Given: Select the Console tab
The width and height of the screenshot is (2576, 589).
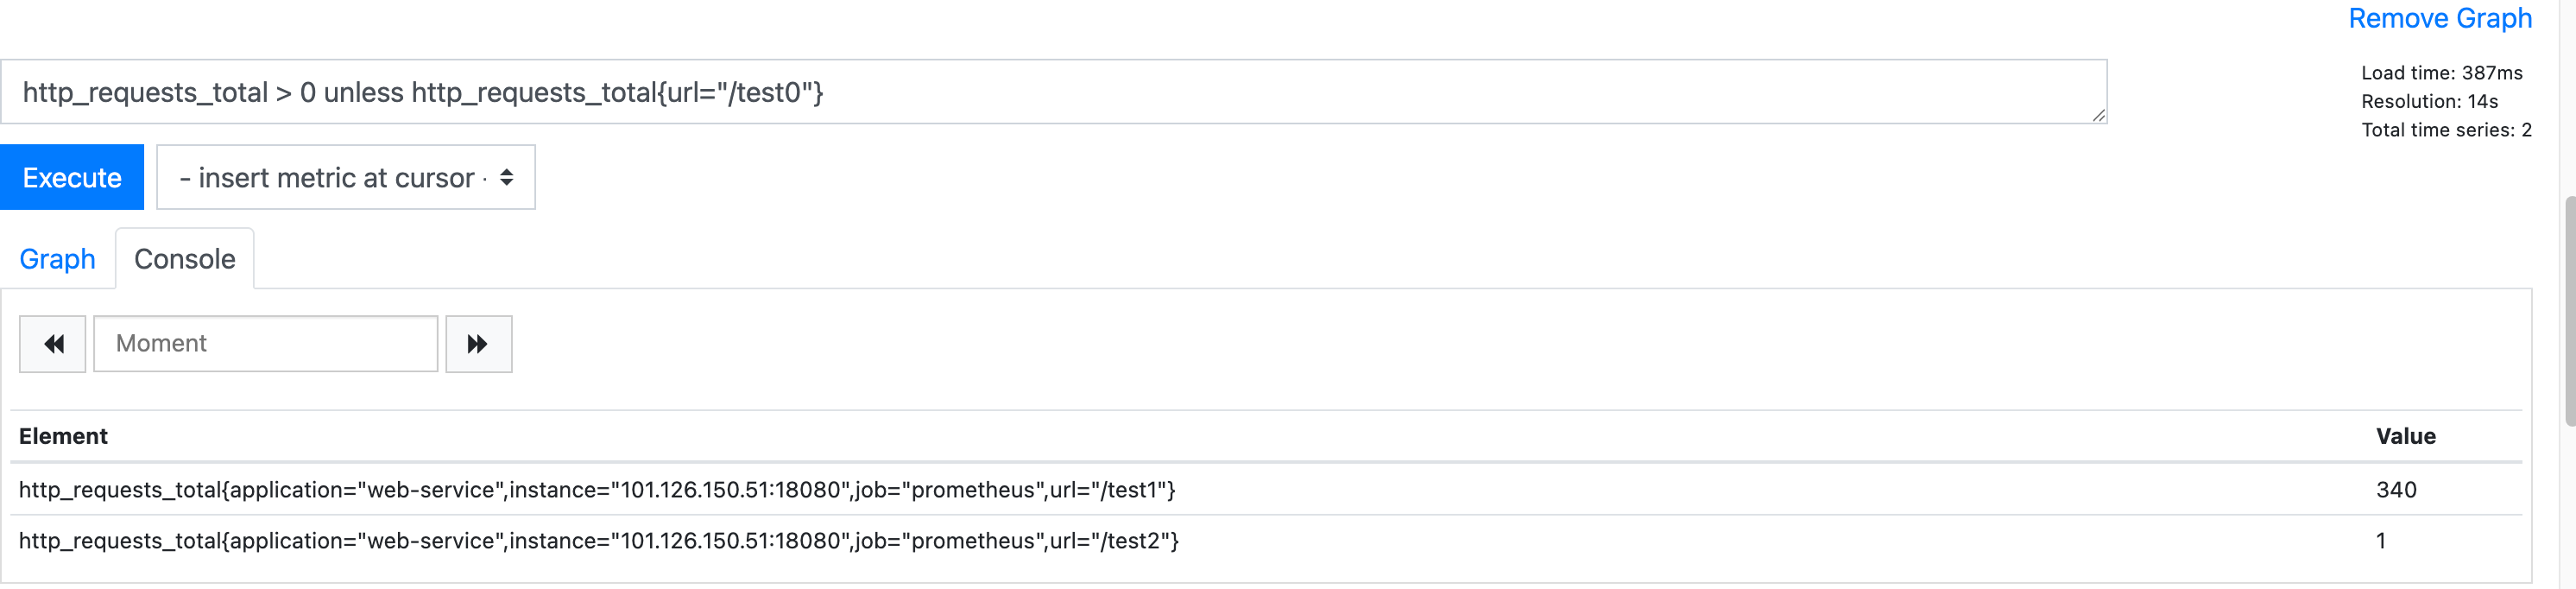Looking at the screenshot, I should click(185, 260).
